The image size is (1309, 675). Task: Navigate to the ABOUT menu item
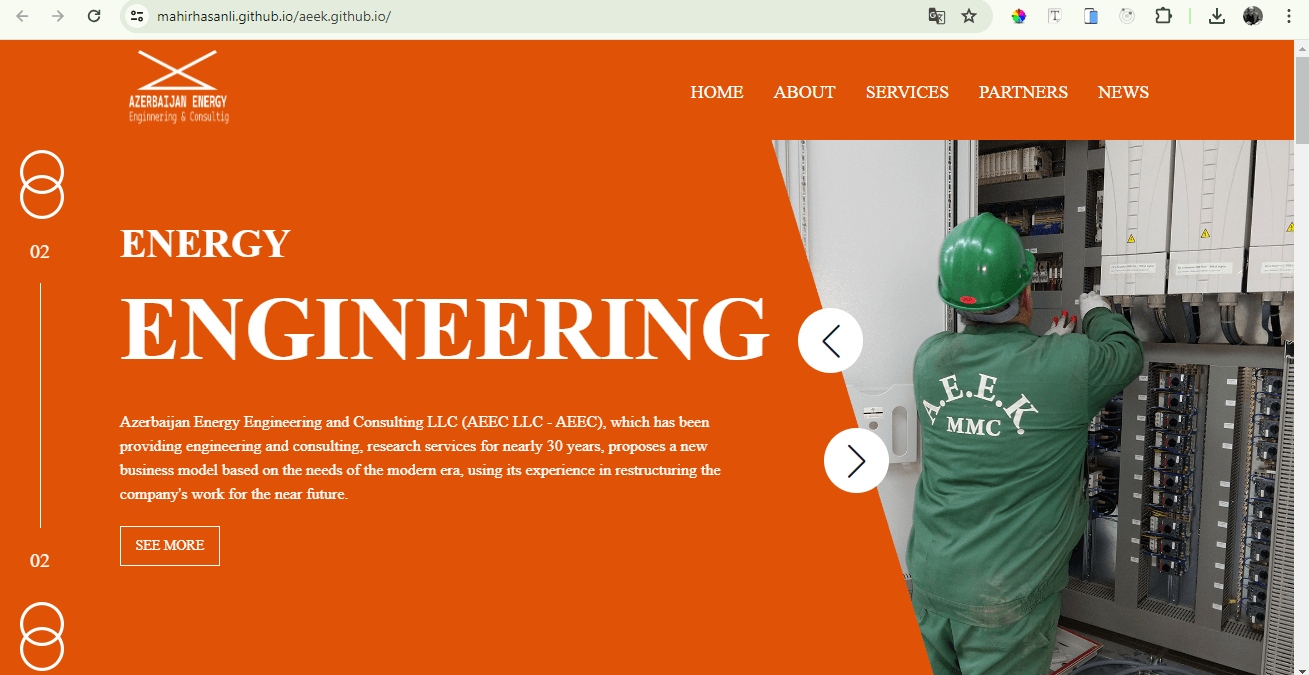[x=804, y=91]
